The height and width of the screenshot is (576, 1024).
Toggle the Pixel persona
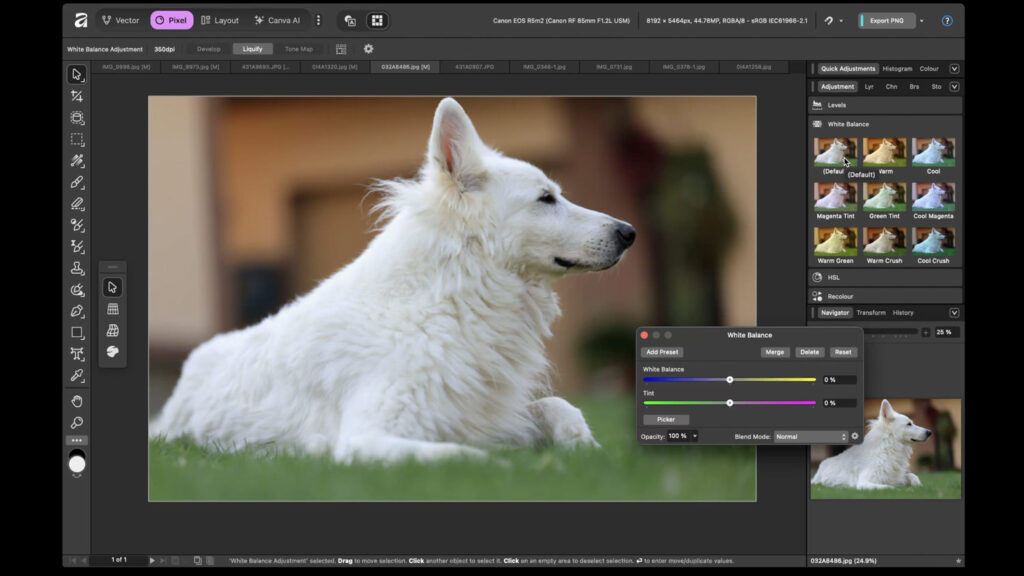point(172,19)
